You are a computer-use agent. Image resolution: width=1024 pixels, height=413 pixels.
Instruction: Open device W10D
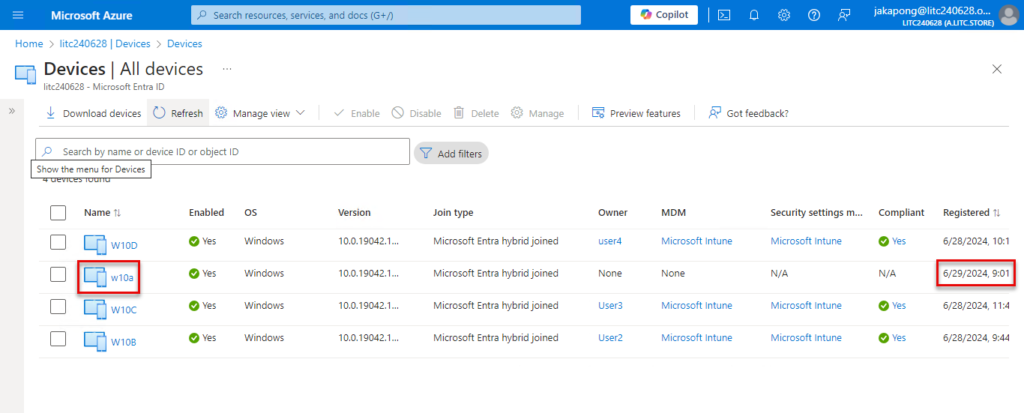(124, 246)
